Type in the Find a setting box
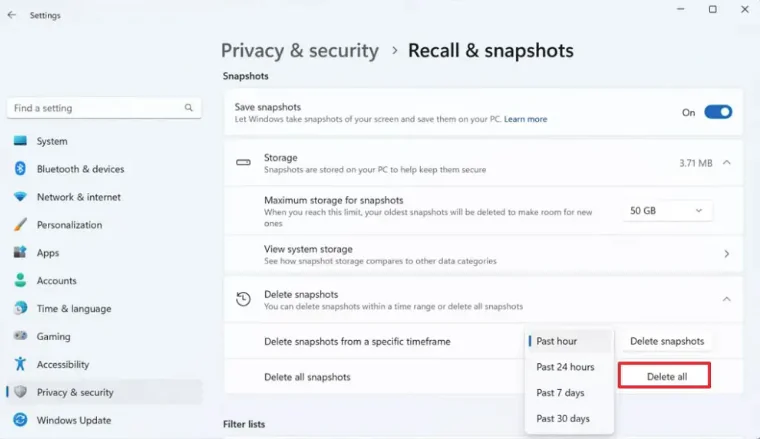 (x=95, y=108)
